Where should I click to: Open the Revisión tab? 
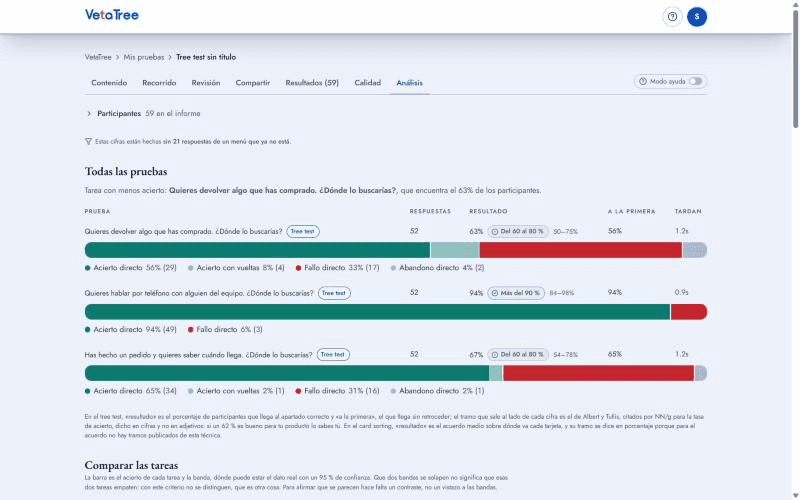tap(206, 83)
